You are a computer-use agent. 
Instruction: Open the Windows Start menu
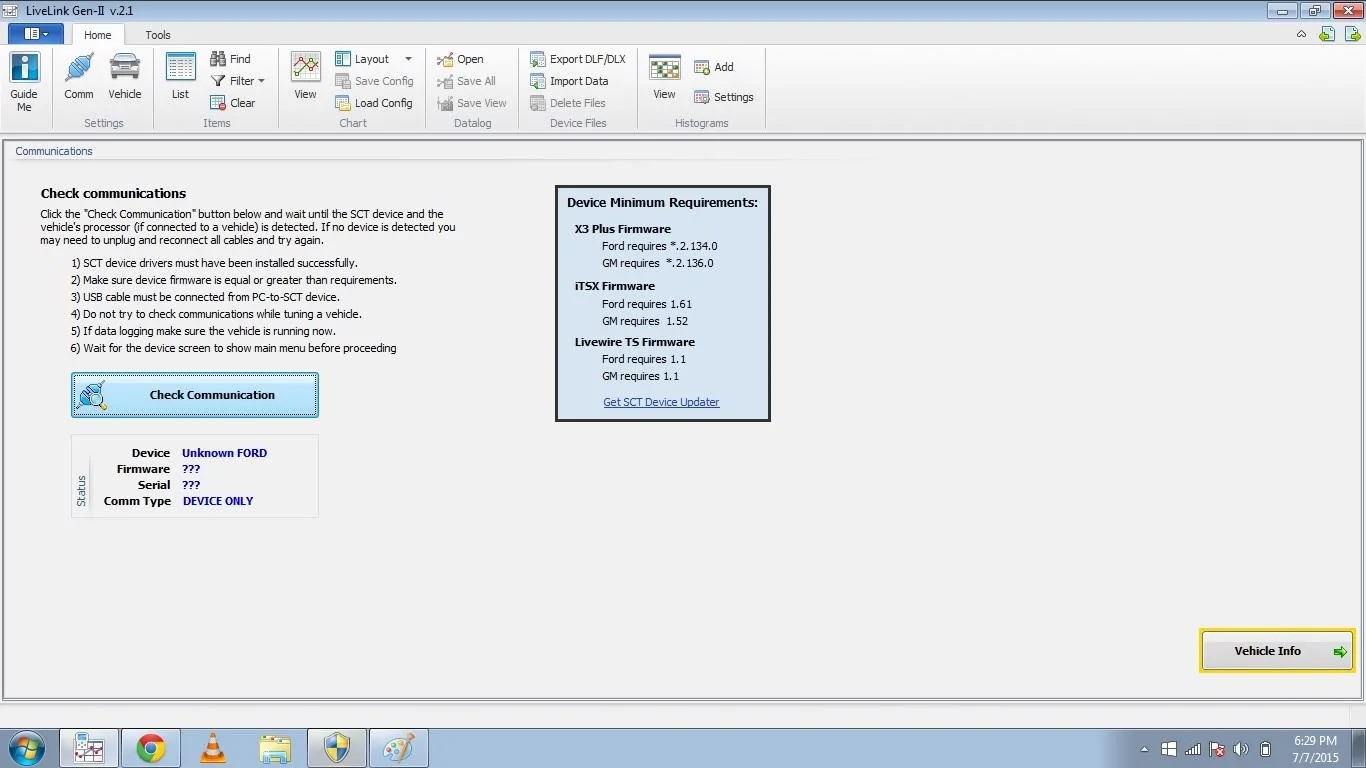tap(26, 748)
